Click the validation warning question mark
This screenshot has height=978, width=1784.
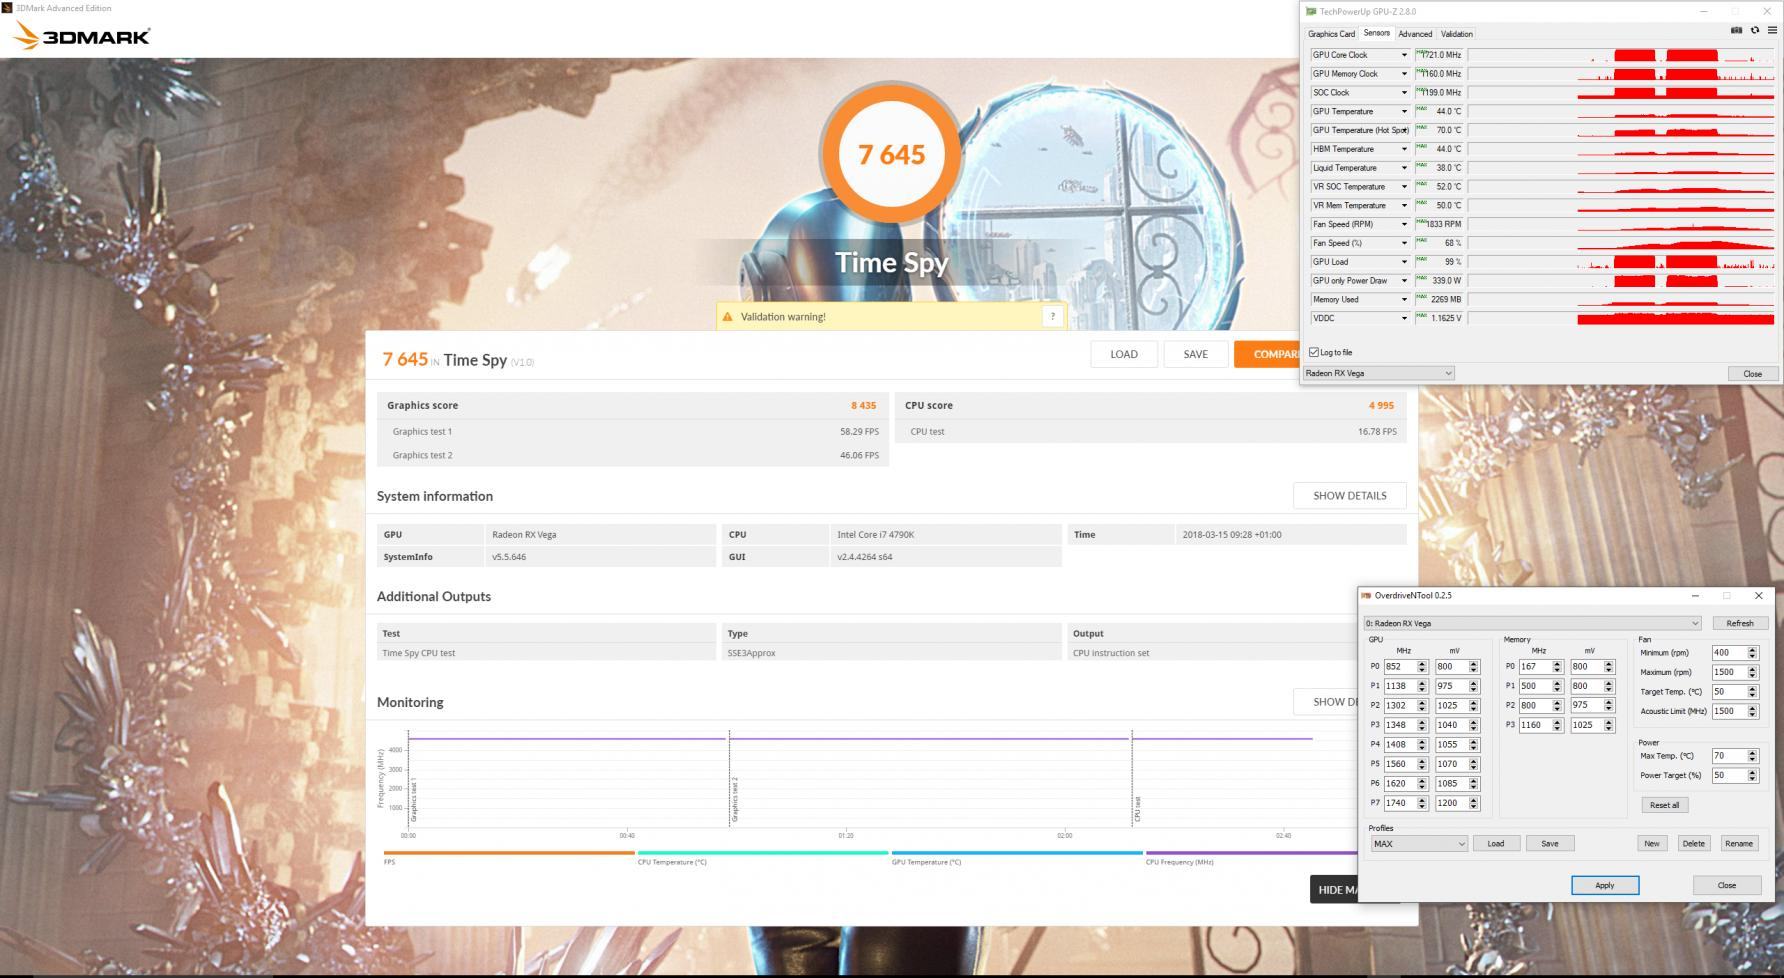click(1052, 316)
